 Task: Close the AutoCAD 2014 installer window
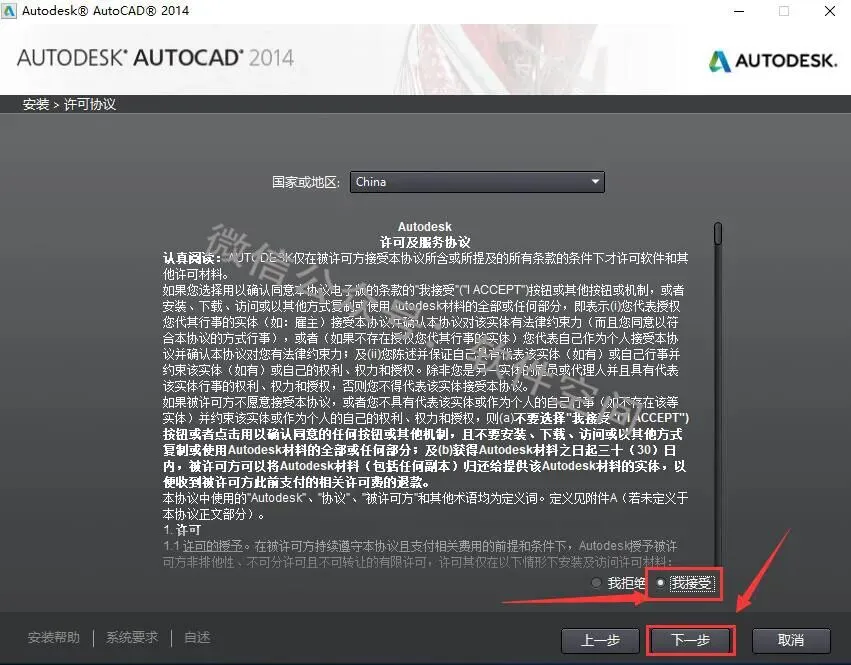point(830,11)
